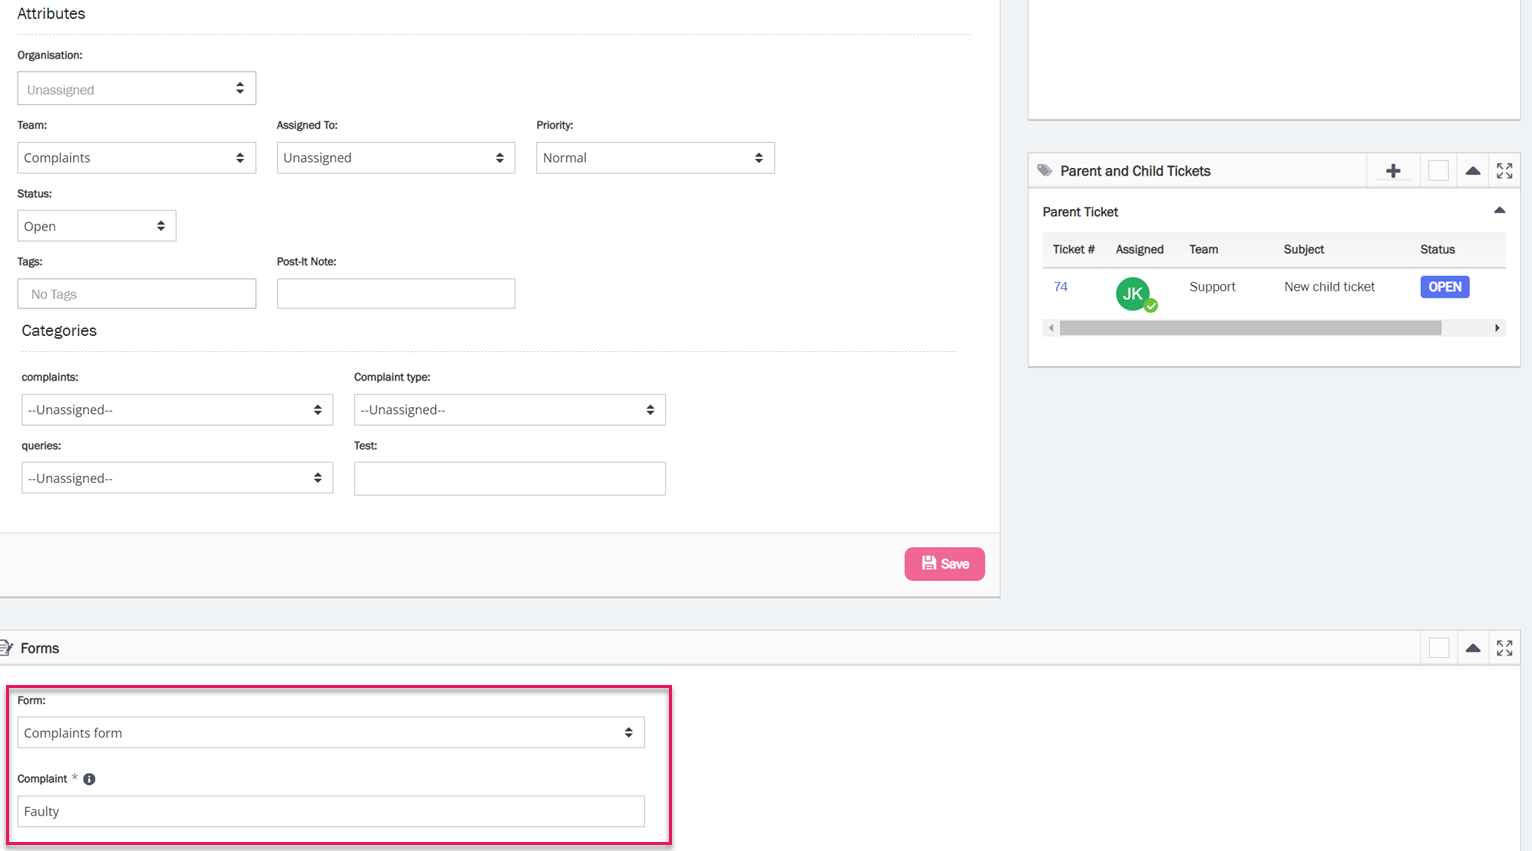This screenshot has width=1532, height=851.
Task: Click the tag icon beside Parent and Child Tickets
Action: click(x=1044, y=171)
